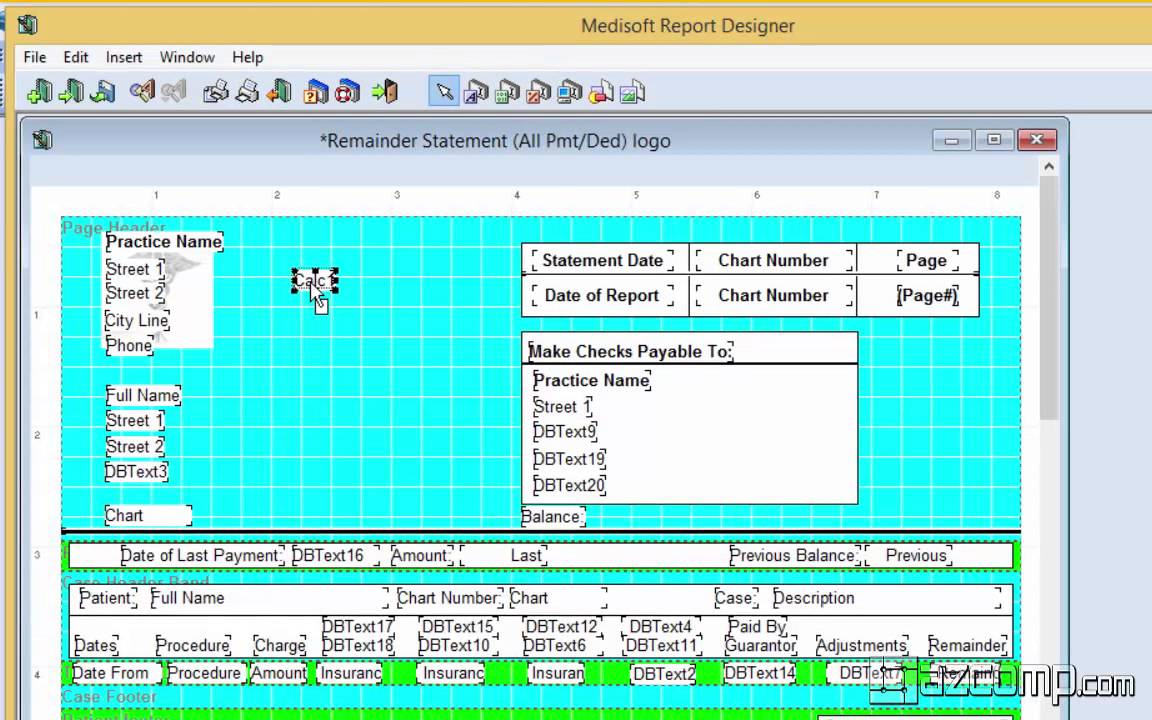1152x720 pixels.
Task: Open help contents with the question mark icon
Action: click(316, 92)
